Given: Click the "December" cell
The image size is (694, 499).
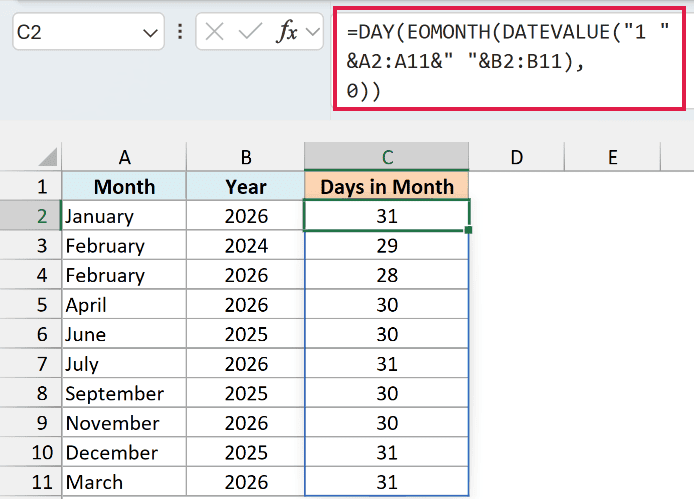Looking at the screenshot, I should coord(124,452).
